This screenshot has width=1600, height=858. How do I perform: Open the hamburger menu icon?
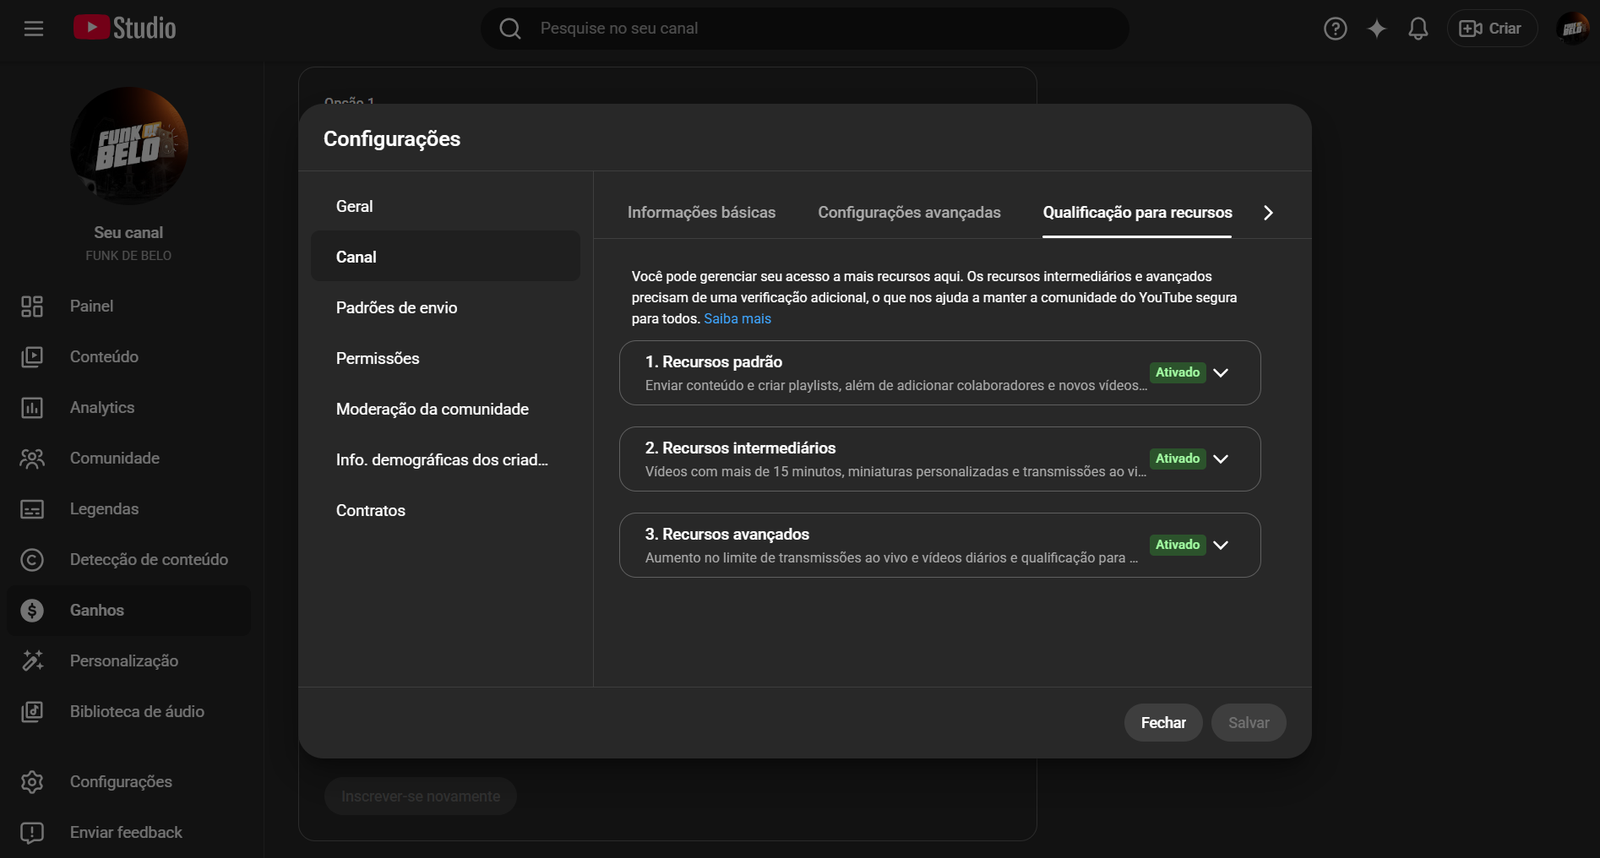point(33,29)
